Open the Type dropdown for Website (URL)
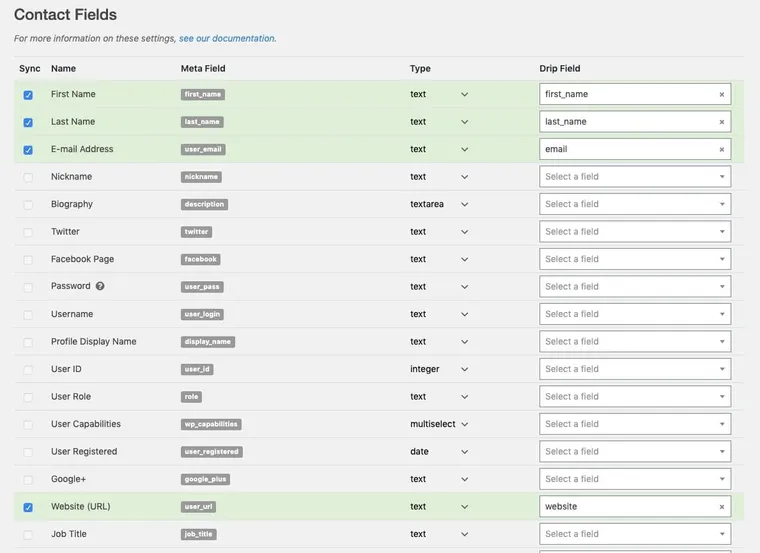This screenshot has height=553, width=760. tap(439, 506)
